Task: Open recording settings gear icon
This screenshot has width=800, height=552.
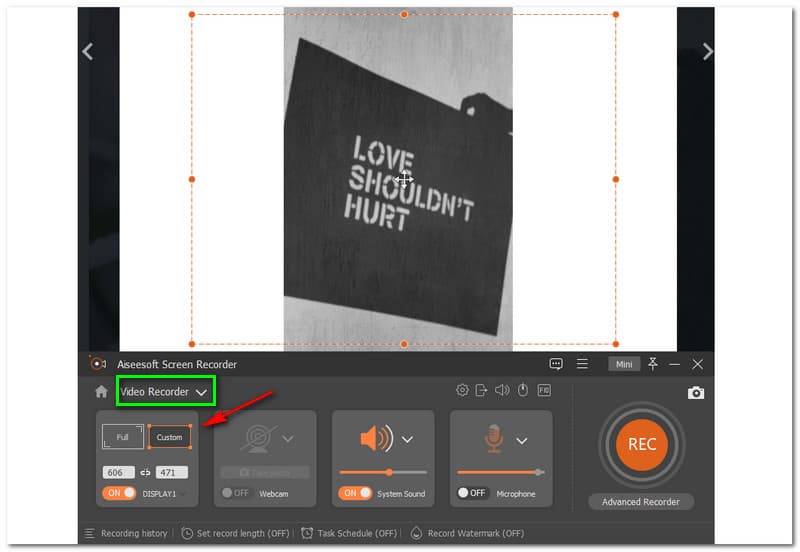Action: tap(462, 391)
